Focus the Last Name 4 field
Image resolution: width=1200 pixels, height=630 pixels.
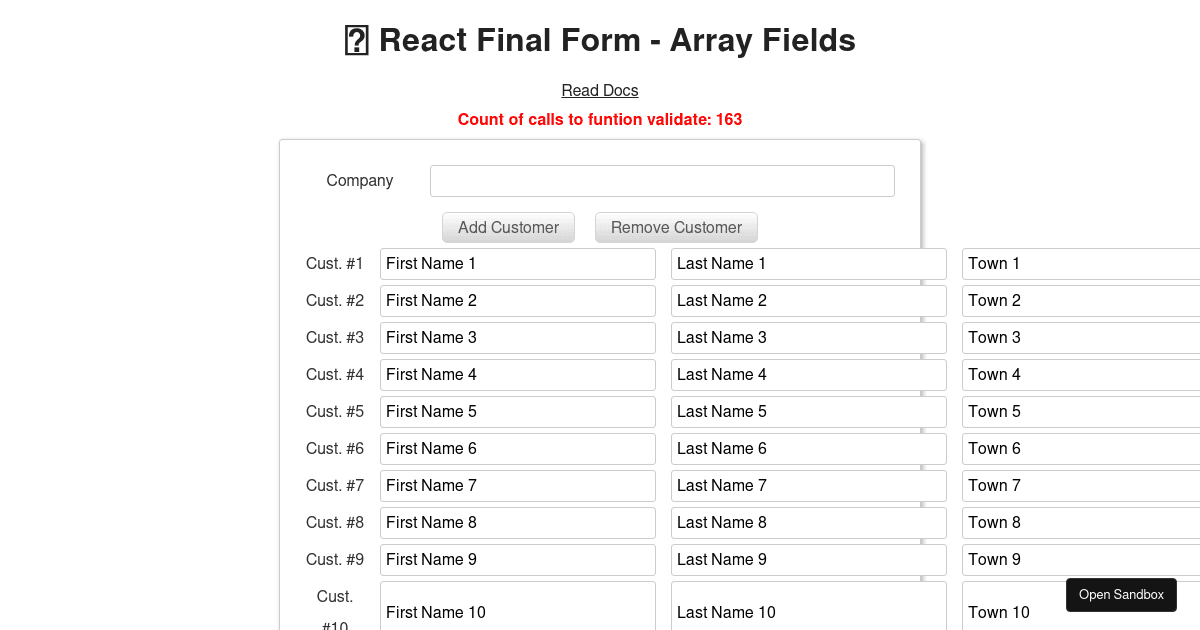(x=809, y=375)
